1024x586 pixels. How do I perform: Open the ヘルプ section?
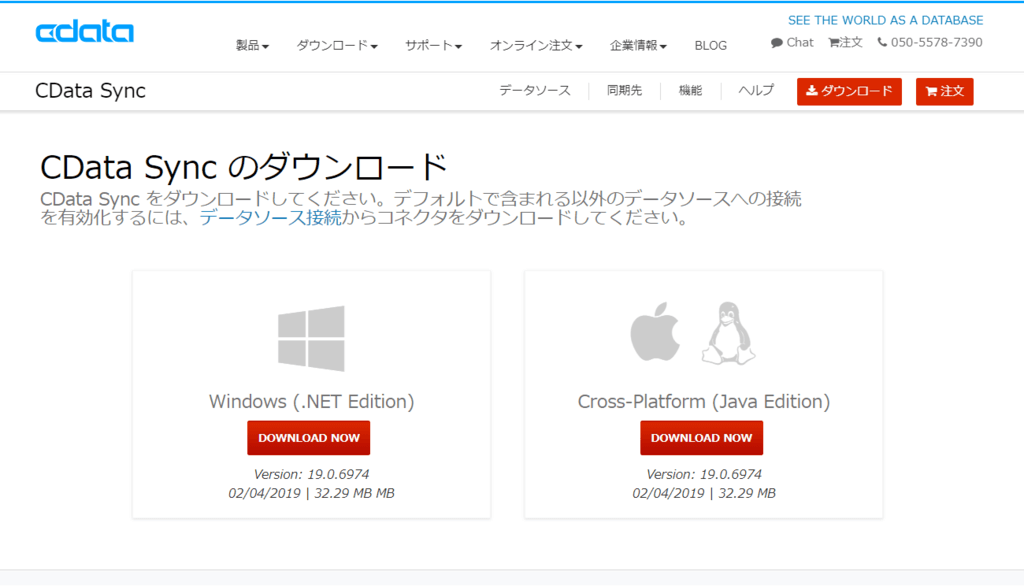coord(756,91)
